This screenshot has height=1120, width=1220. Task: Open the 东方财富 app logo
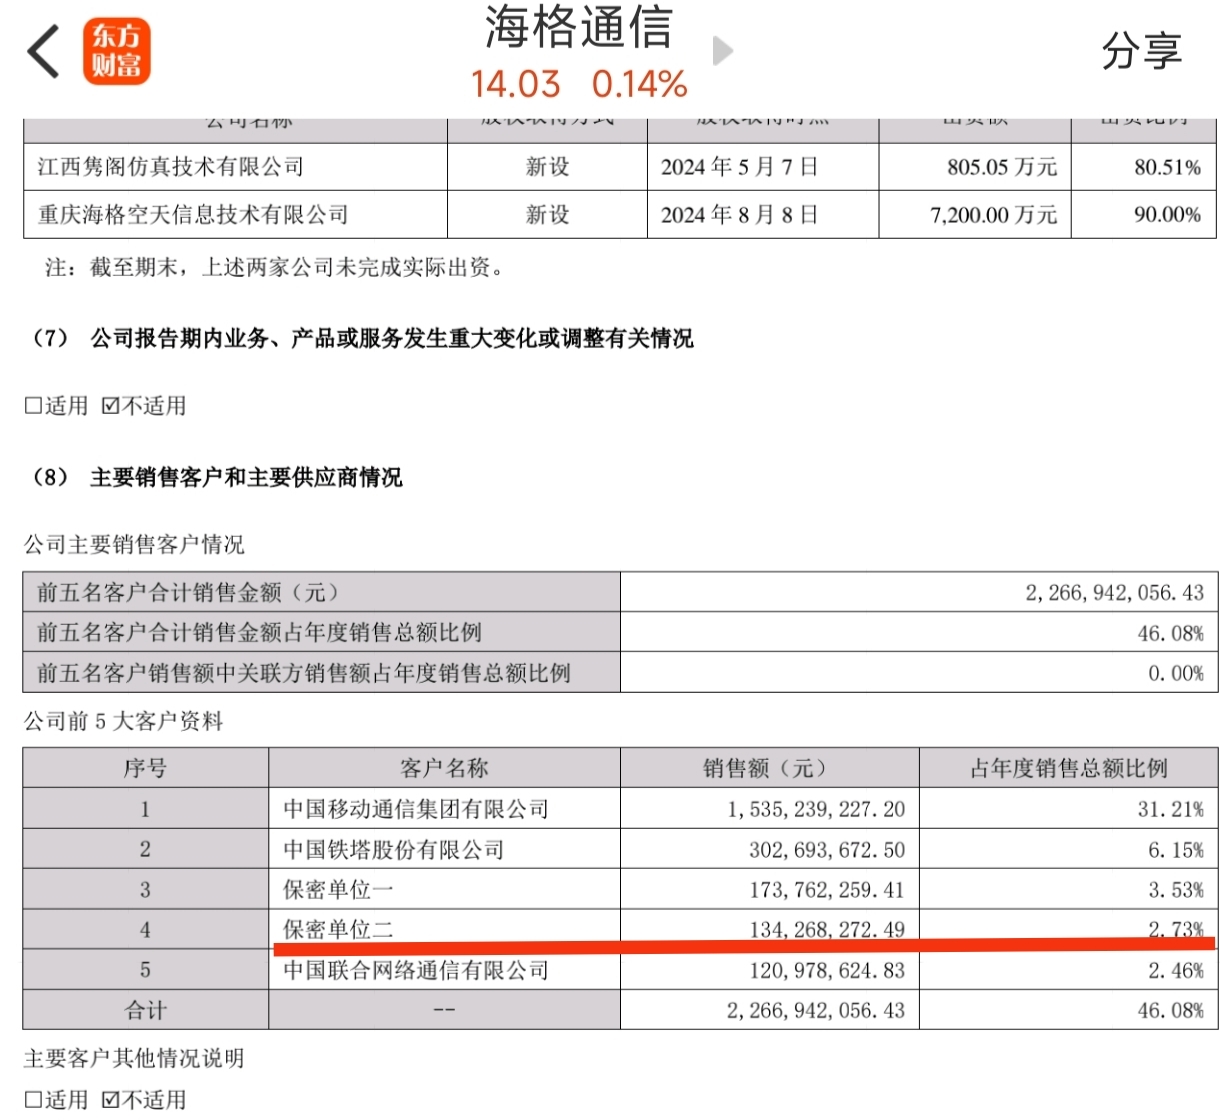[x=116, y=51]
